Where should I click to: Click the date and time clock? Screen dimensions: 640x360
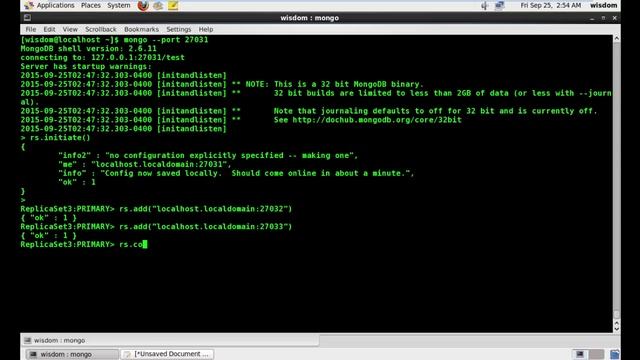(551, 5)
